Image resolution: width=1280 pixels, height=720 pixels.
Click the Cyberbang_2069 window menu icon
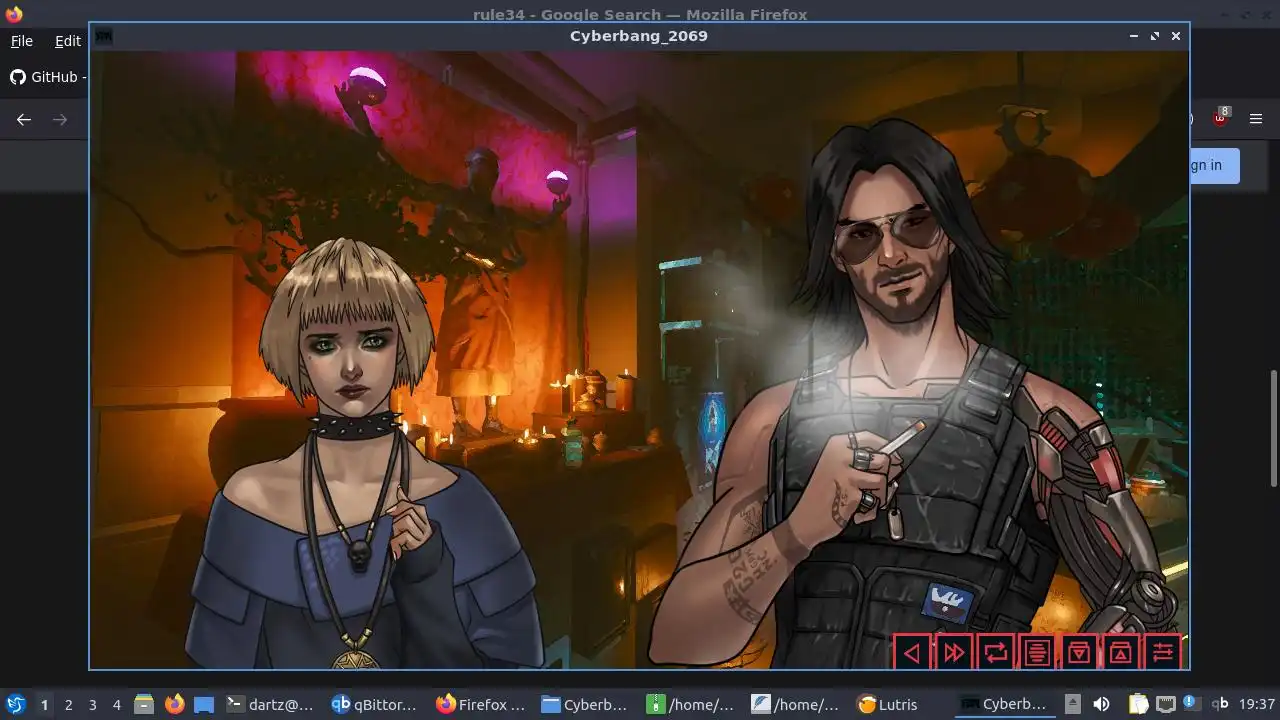104,36
